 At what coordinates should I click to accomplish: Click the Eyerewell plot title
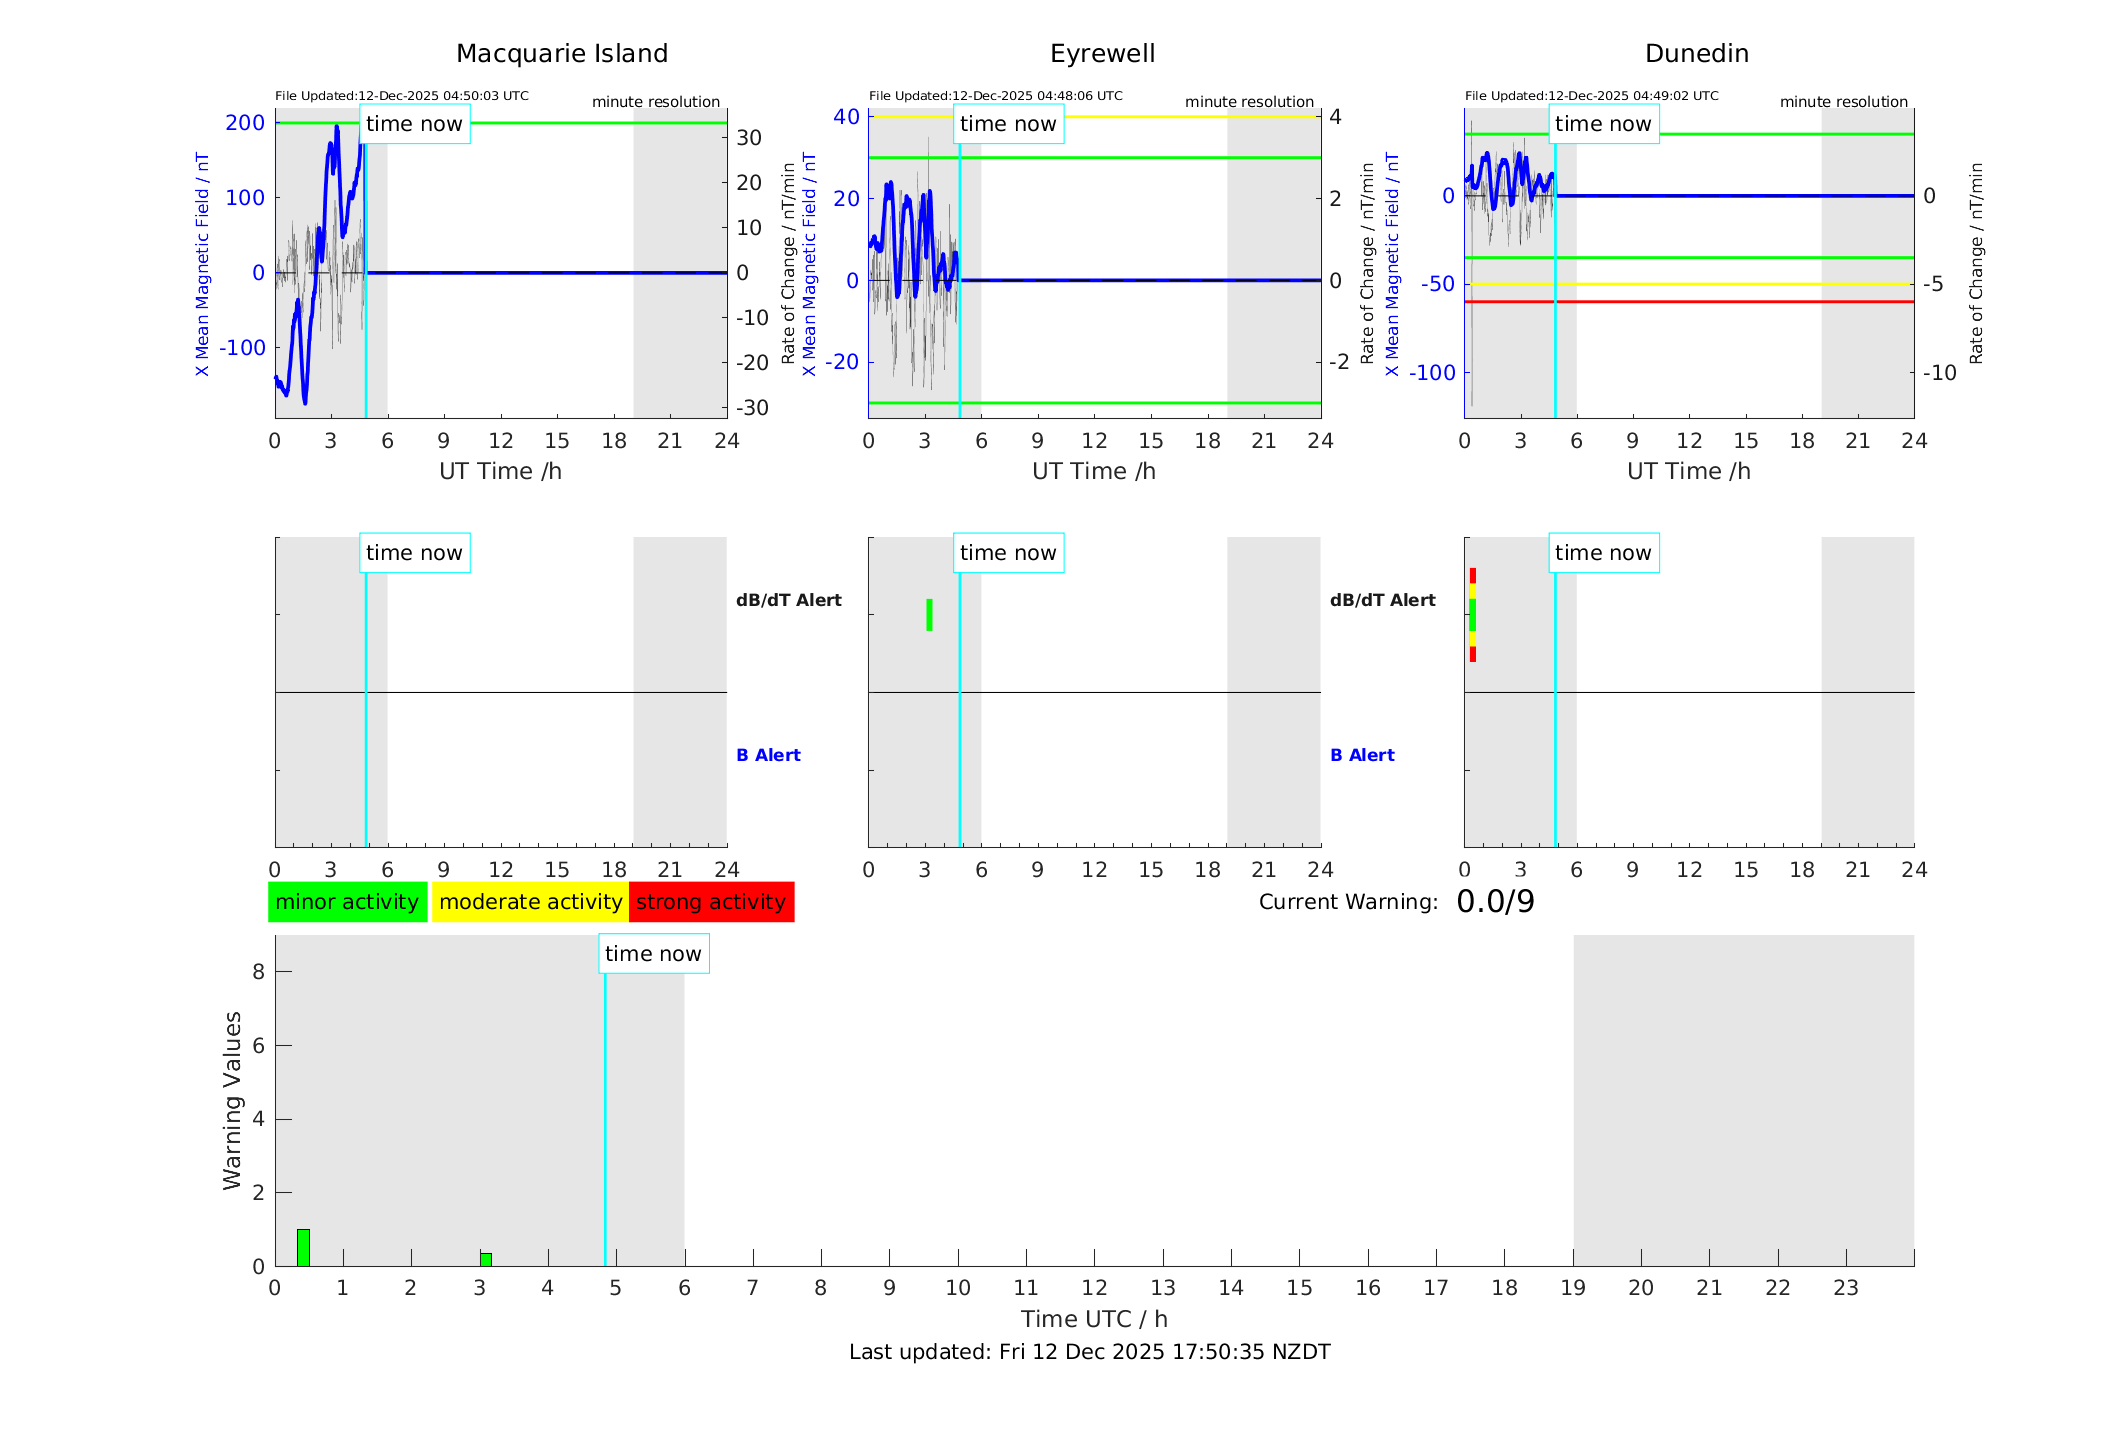pyautogui.click(x=1102, y=54)
